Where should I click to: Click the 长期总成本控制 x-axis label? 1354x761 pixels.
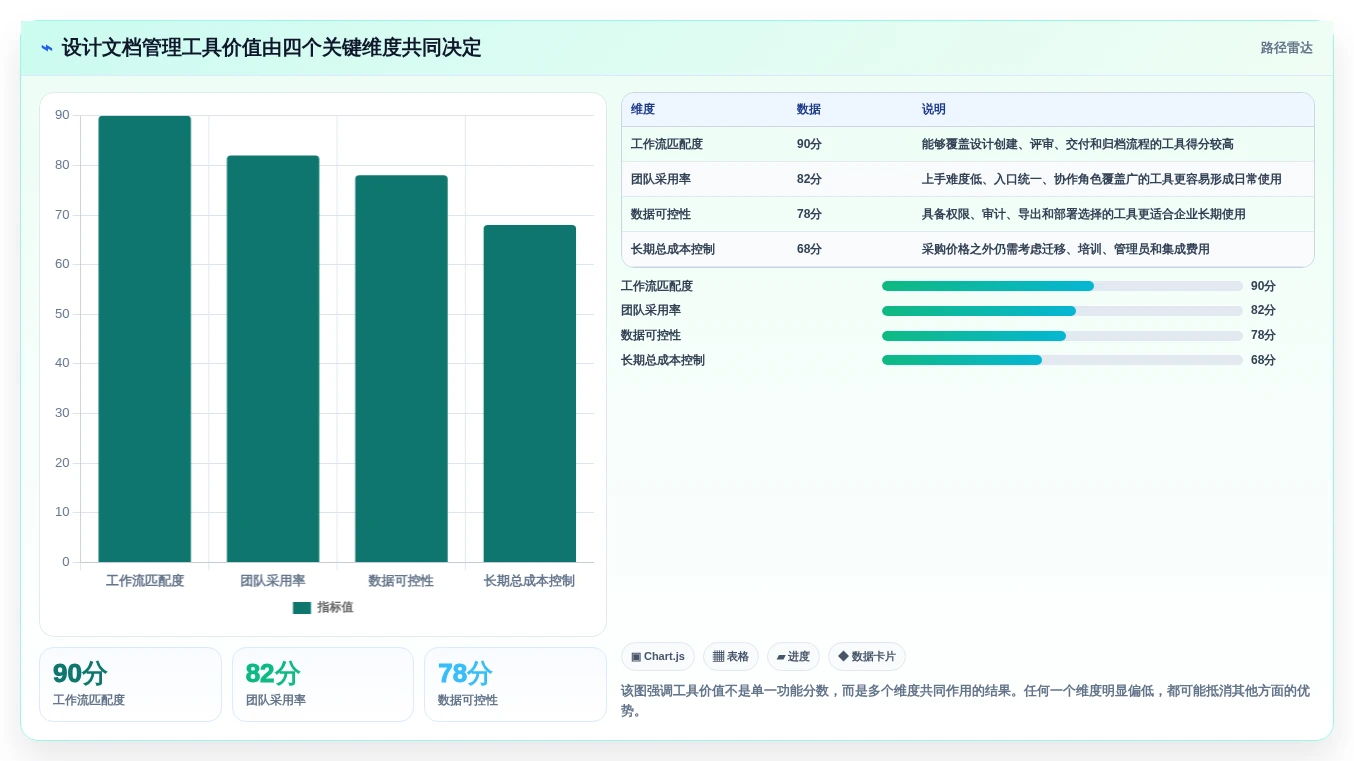pyautogui.click(x=529, y=581)
